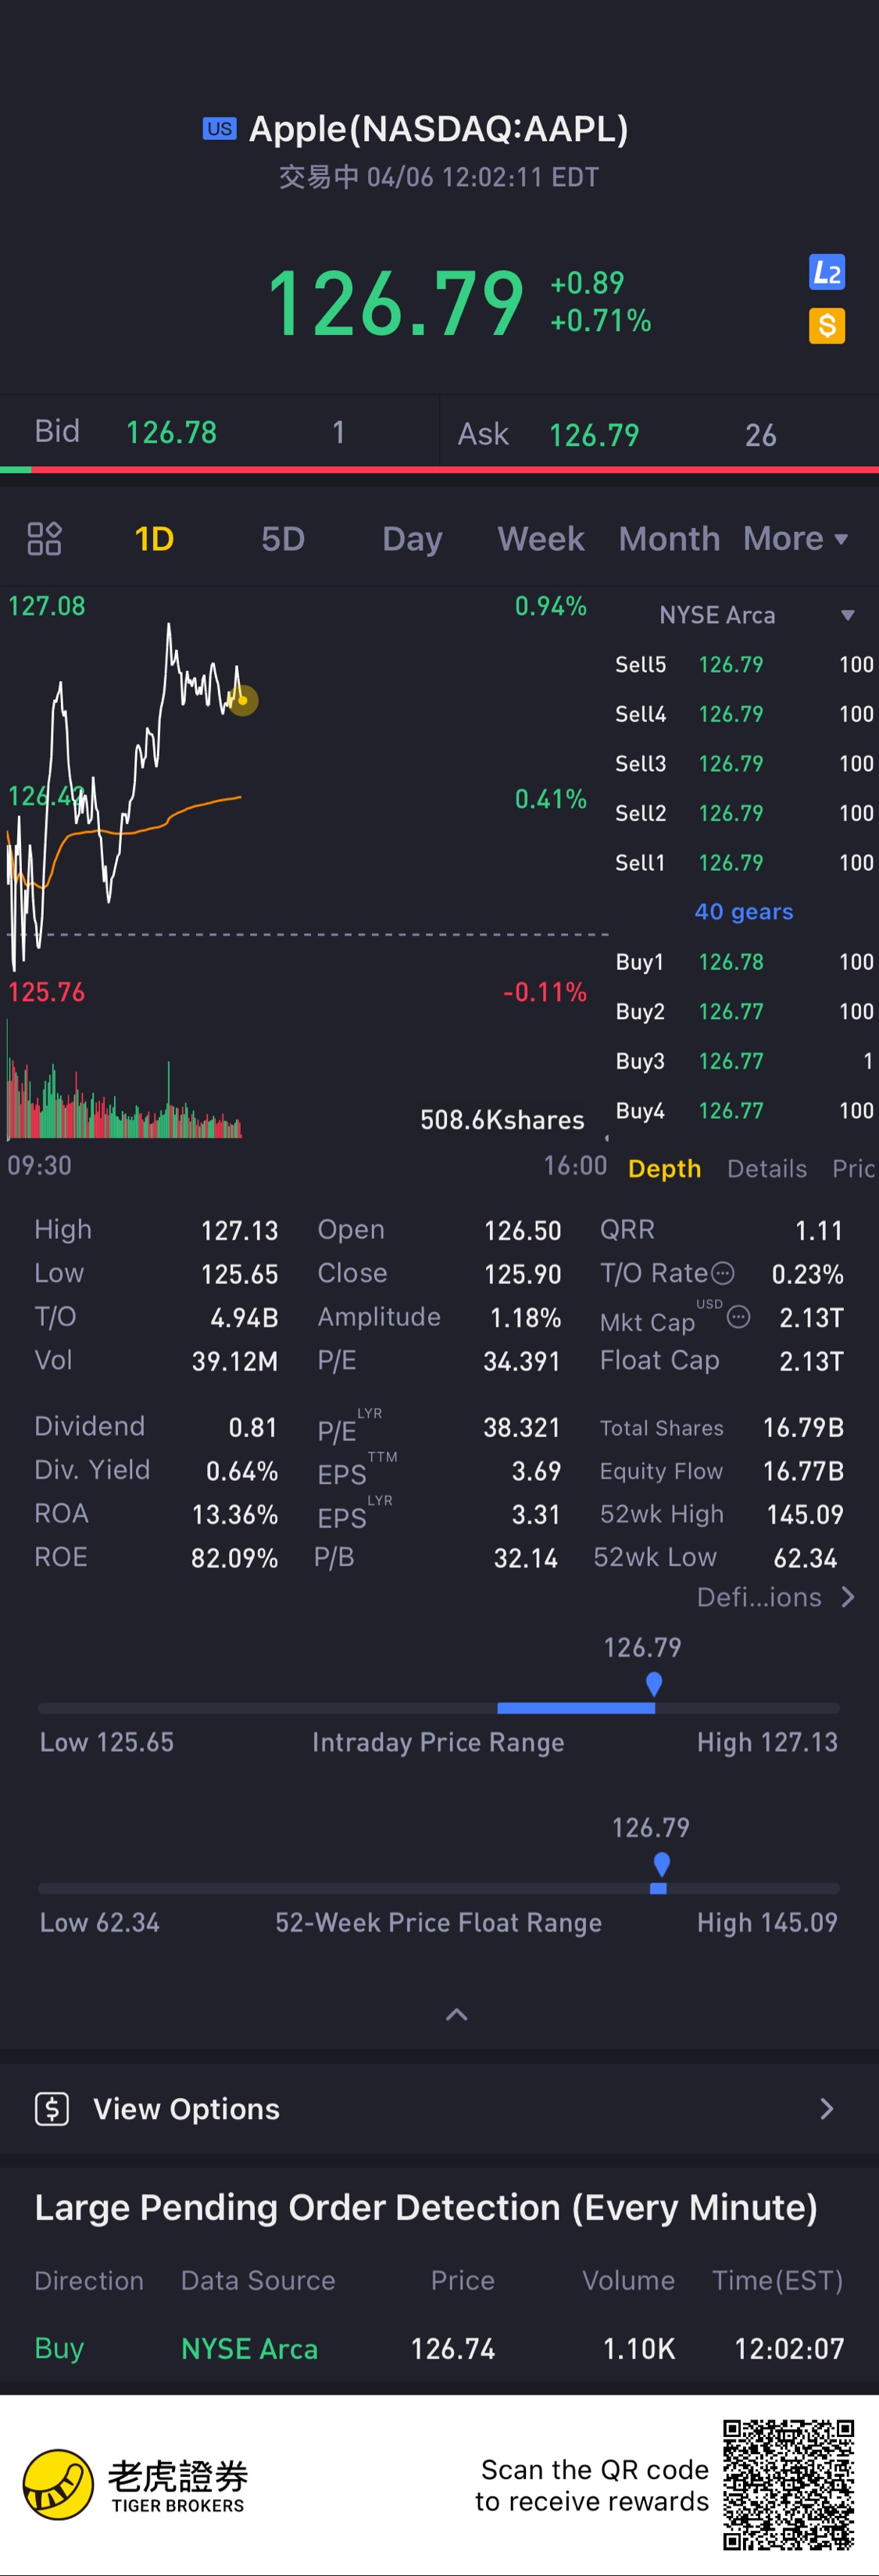Screen dimensions: 879x2576
Task: Tap the T/O Rate info icon
Action: [x=722, y=1273]
